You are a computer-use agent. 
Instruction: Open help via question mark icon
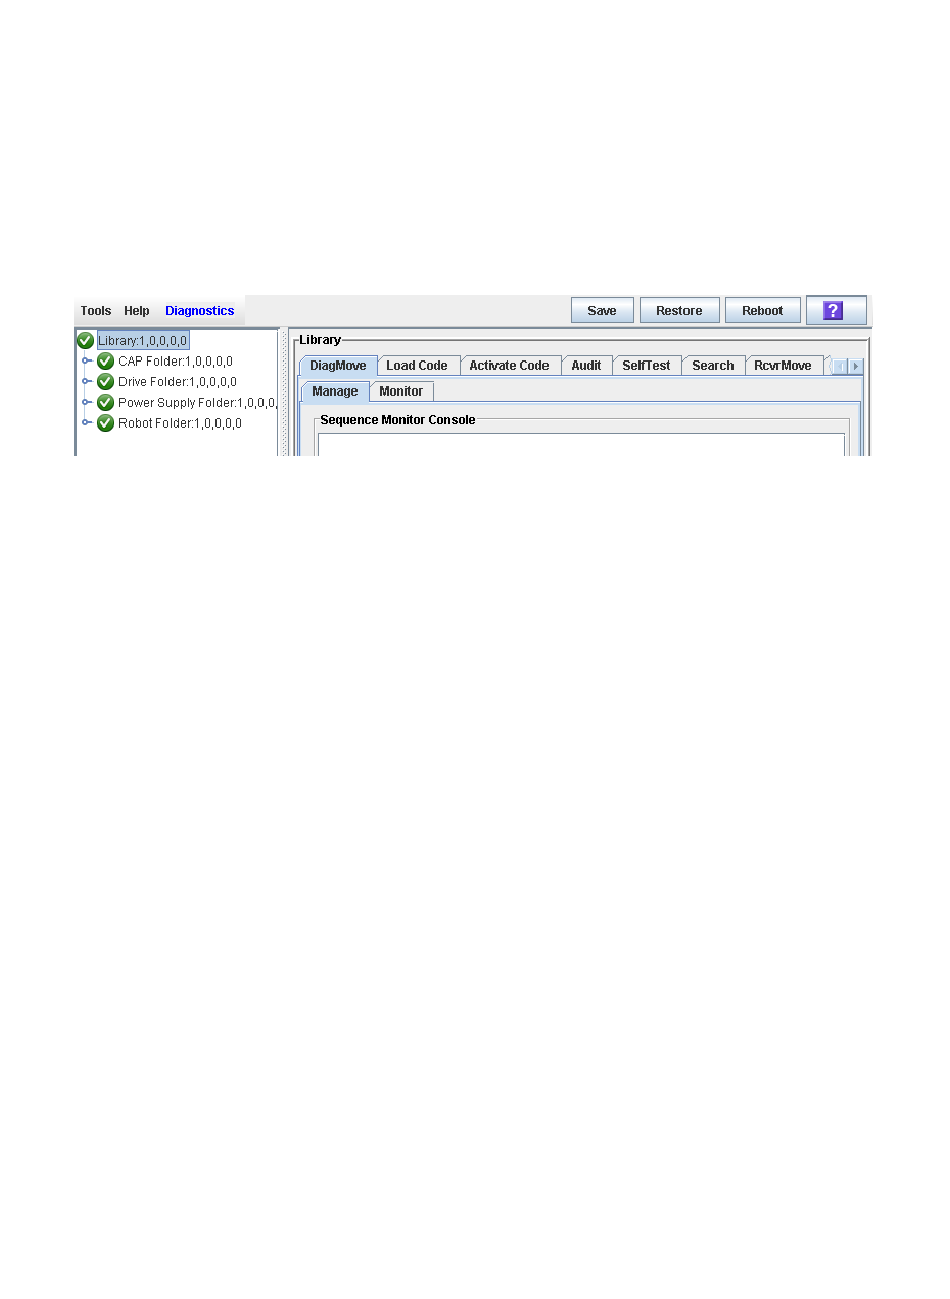tap(836, 311)
